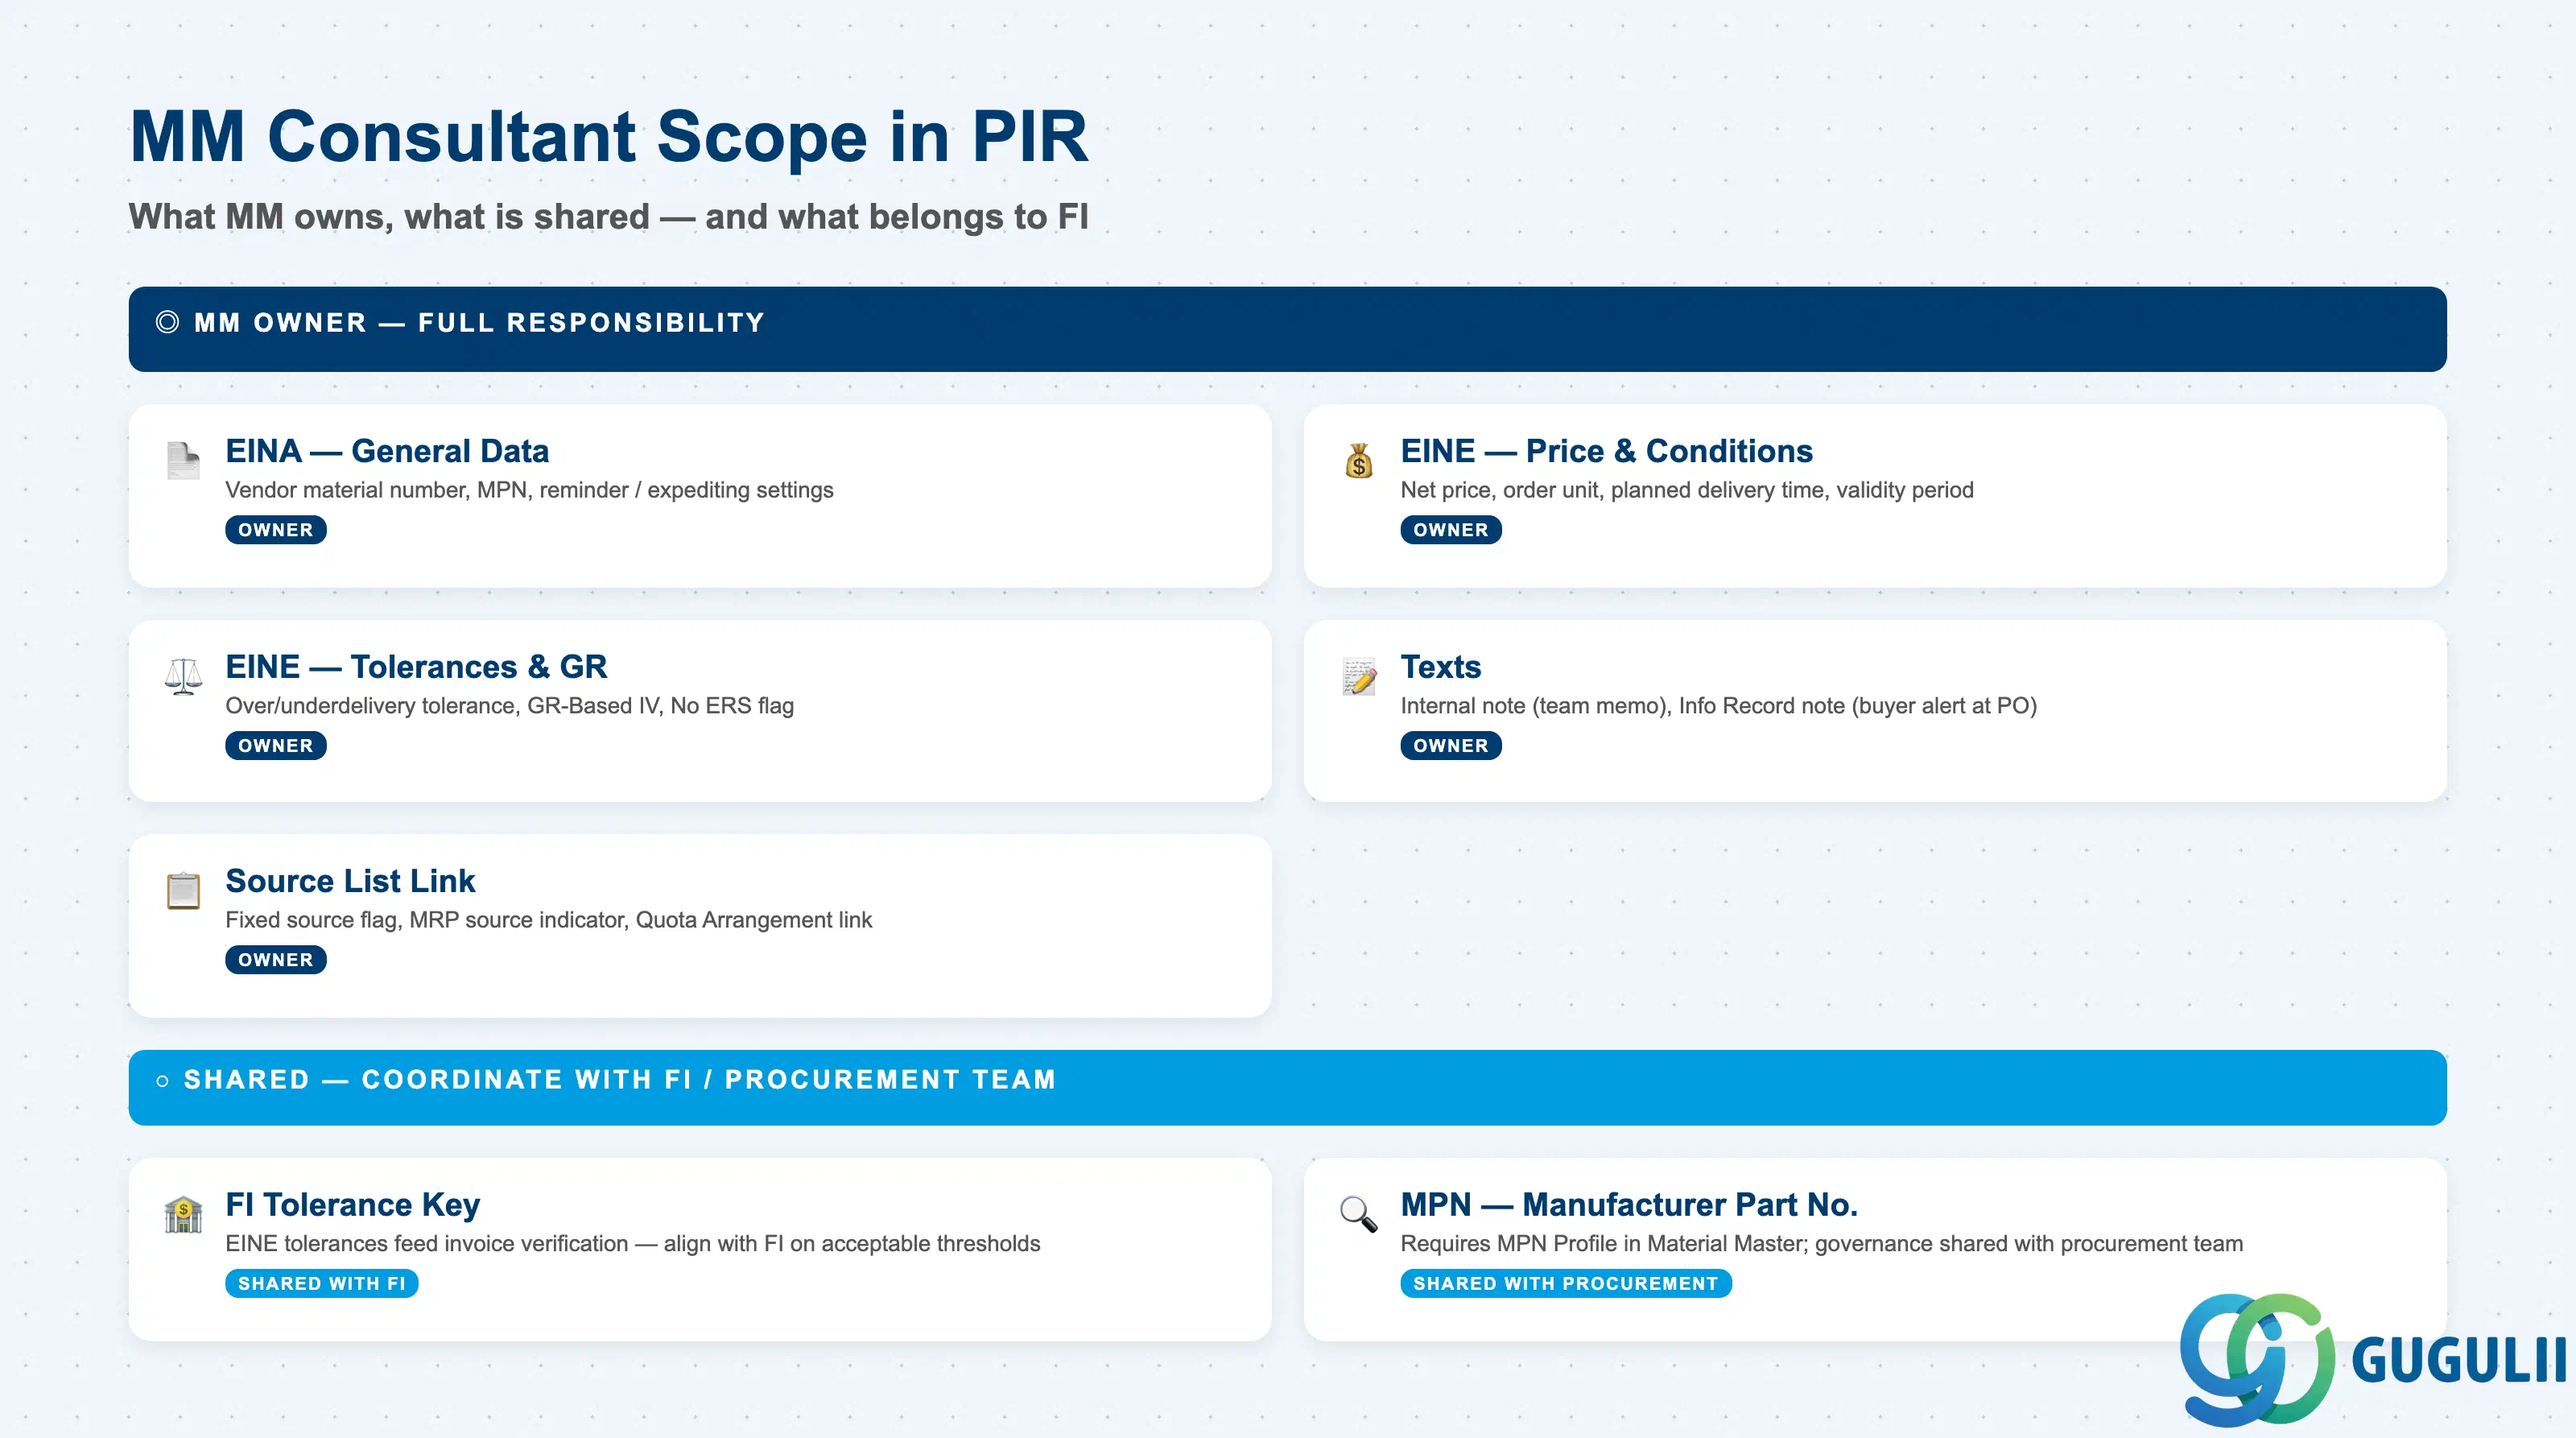Click the 'EINE — Tolerances & GR' heading
Image resolution: width=2576 pixels, height=1438 pixels.
point(416,667)
